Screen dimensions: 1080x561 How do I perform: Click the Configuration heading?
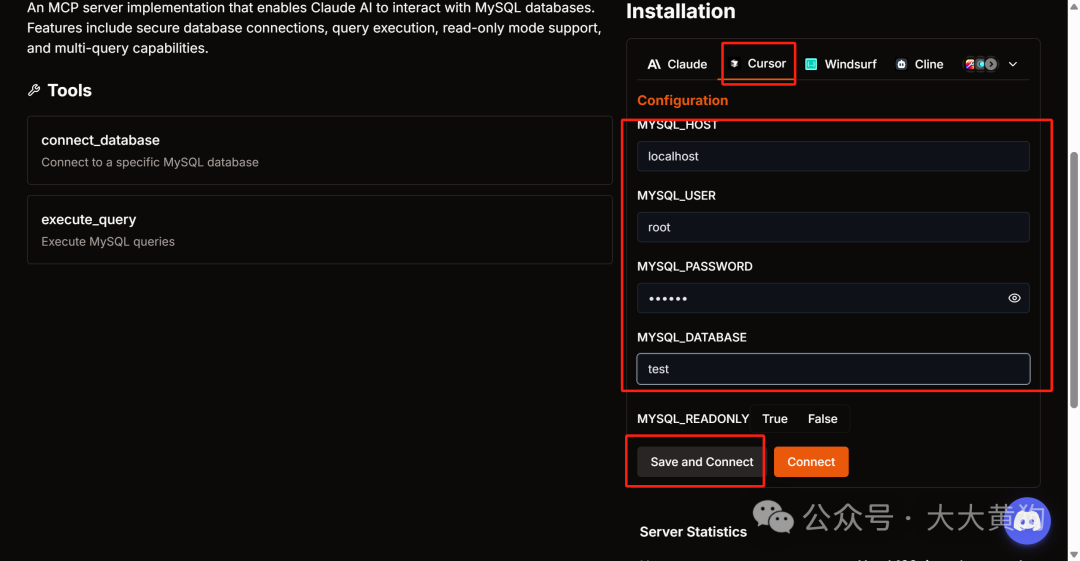coord(682,101)
